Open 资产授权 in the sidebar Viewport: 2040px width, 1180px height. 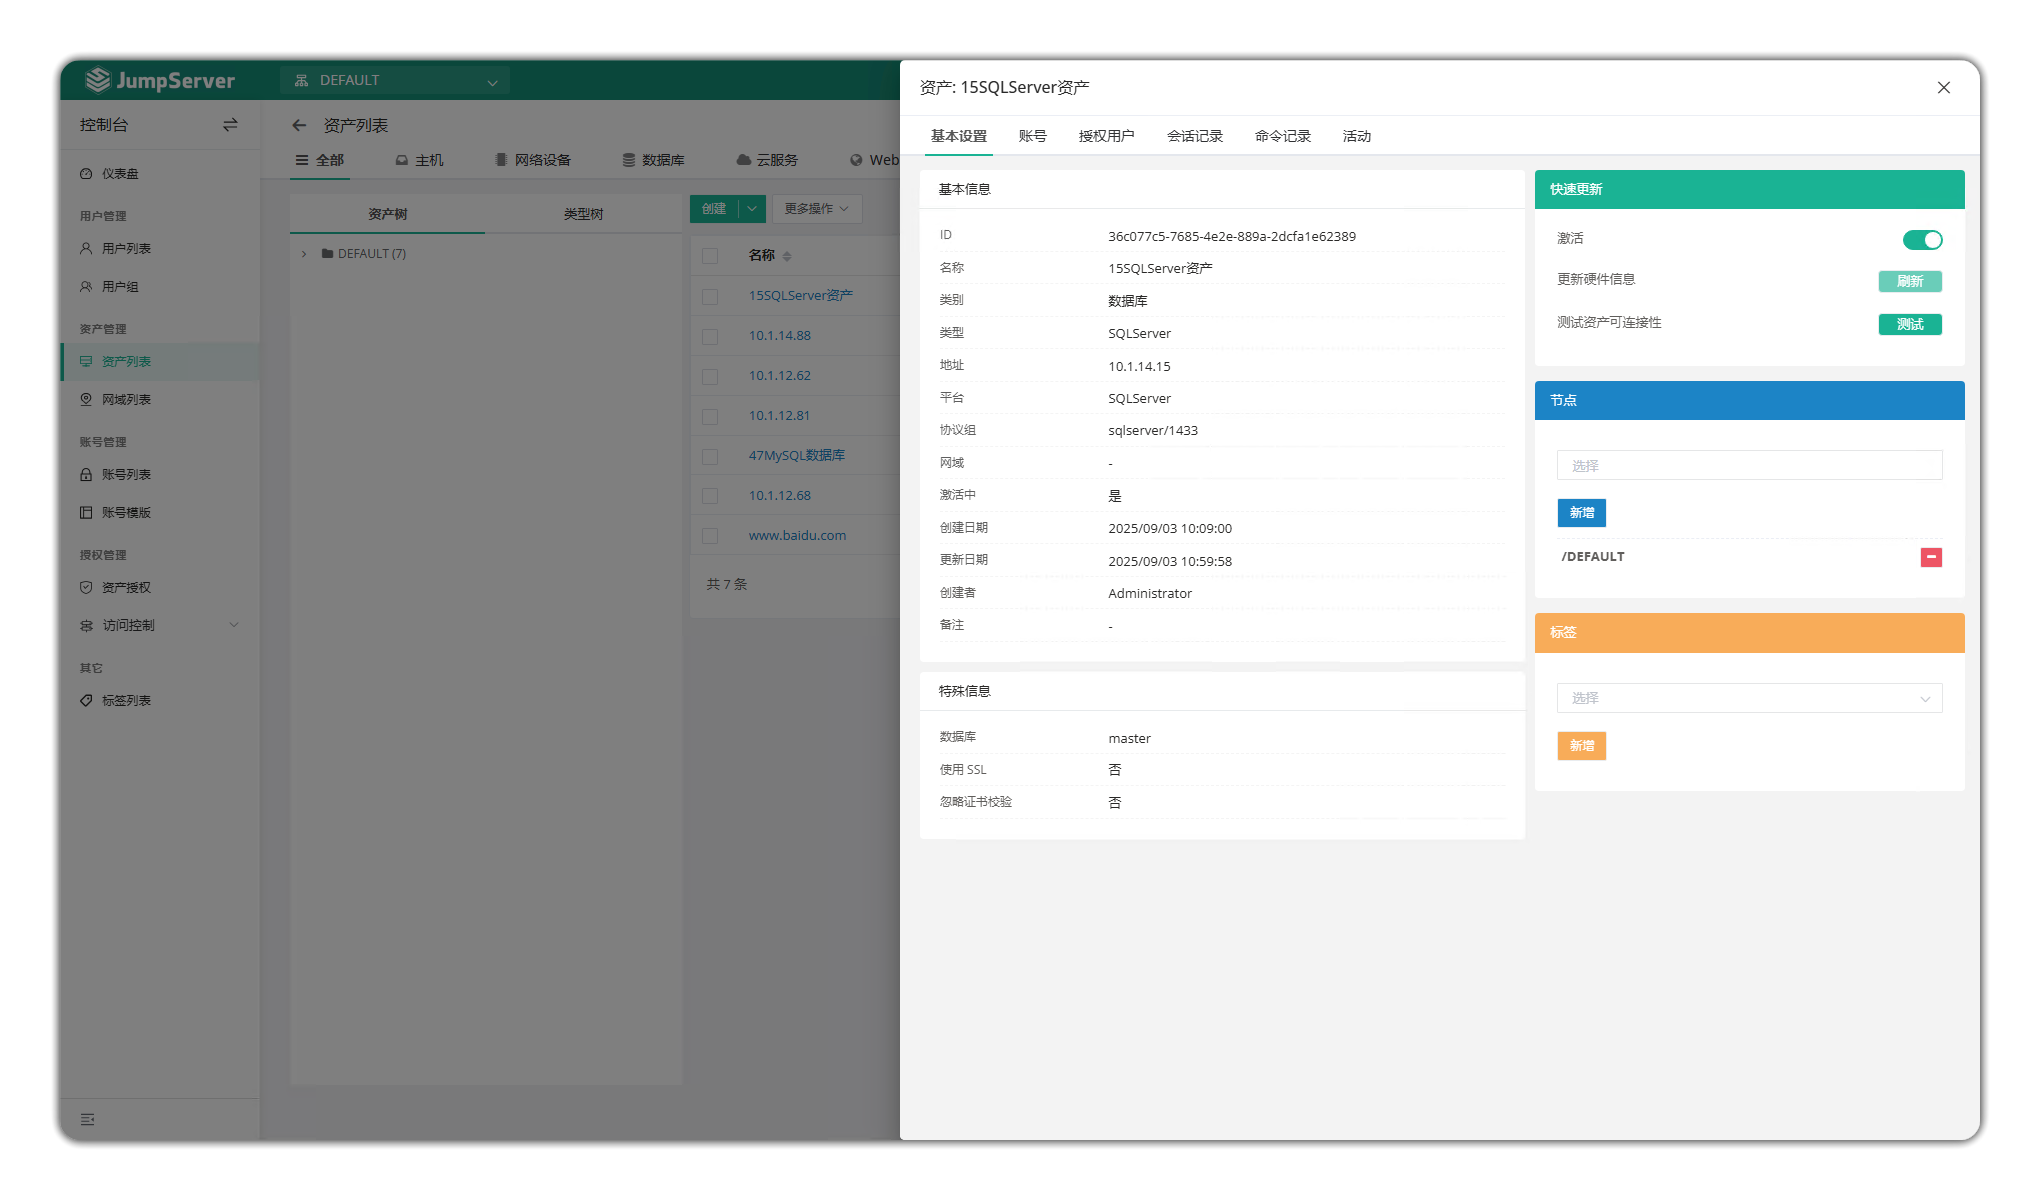126,588
